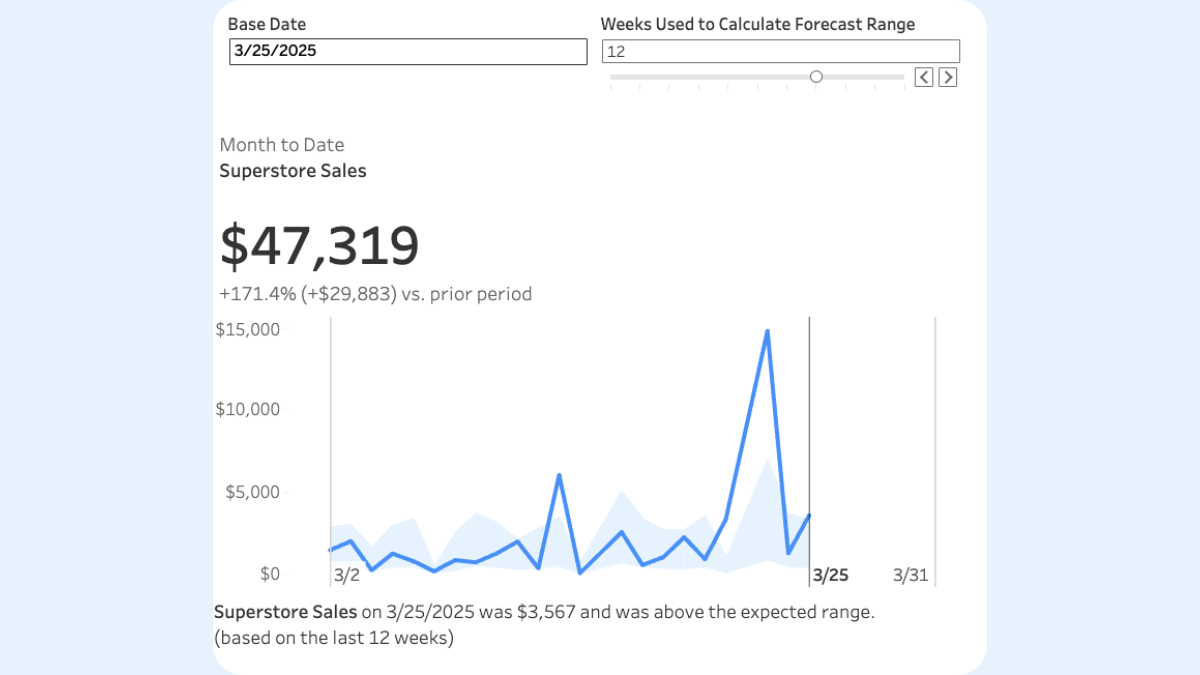Select the slider handle for forecast weeks
This screenshot has width=1200, height=675.
point(815,76)
